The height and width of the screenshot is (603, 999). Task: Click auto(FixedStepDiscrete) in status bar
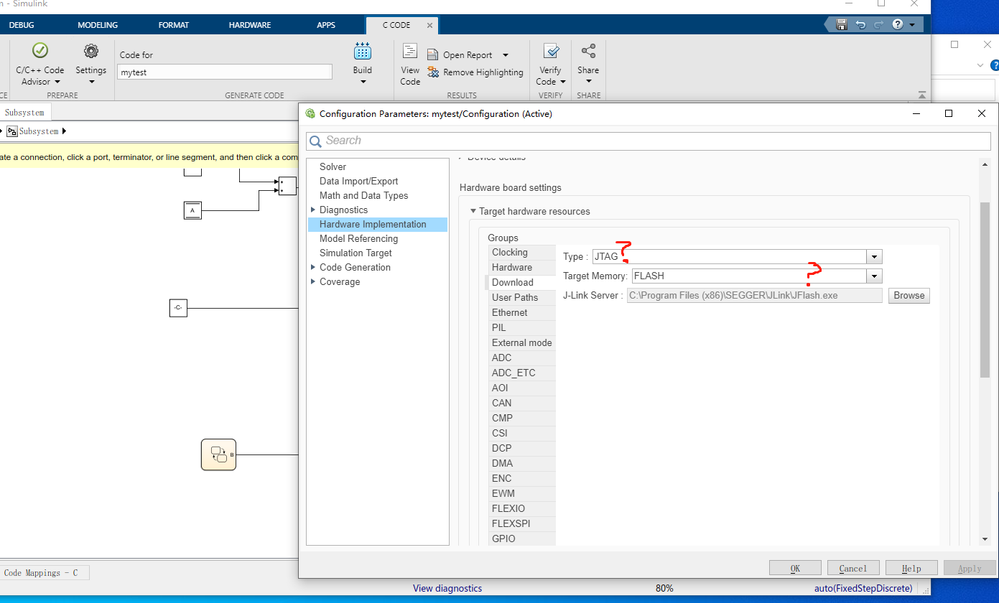point(863,588)
